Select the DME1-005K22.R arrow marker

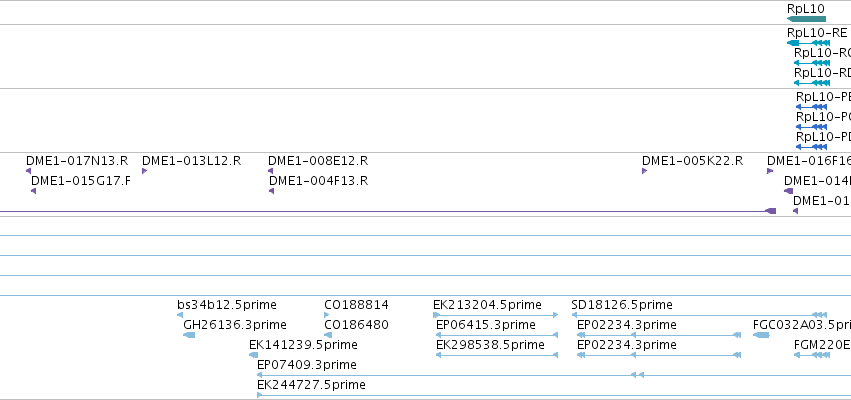pyautogui.click(x=644, y=171)
